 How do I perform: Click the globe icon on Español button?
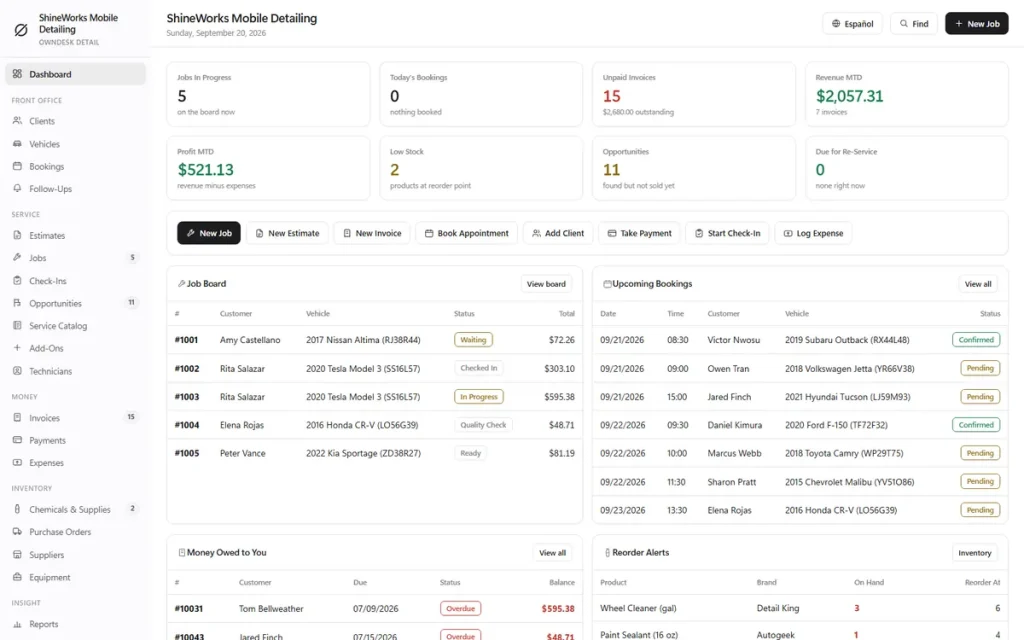(836, 24)
